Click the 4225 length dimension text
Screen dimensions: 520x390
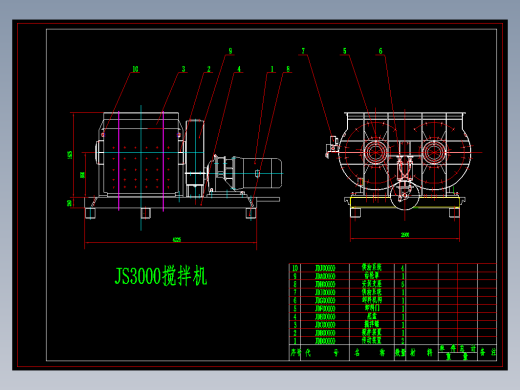[x=177, y=239]
